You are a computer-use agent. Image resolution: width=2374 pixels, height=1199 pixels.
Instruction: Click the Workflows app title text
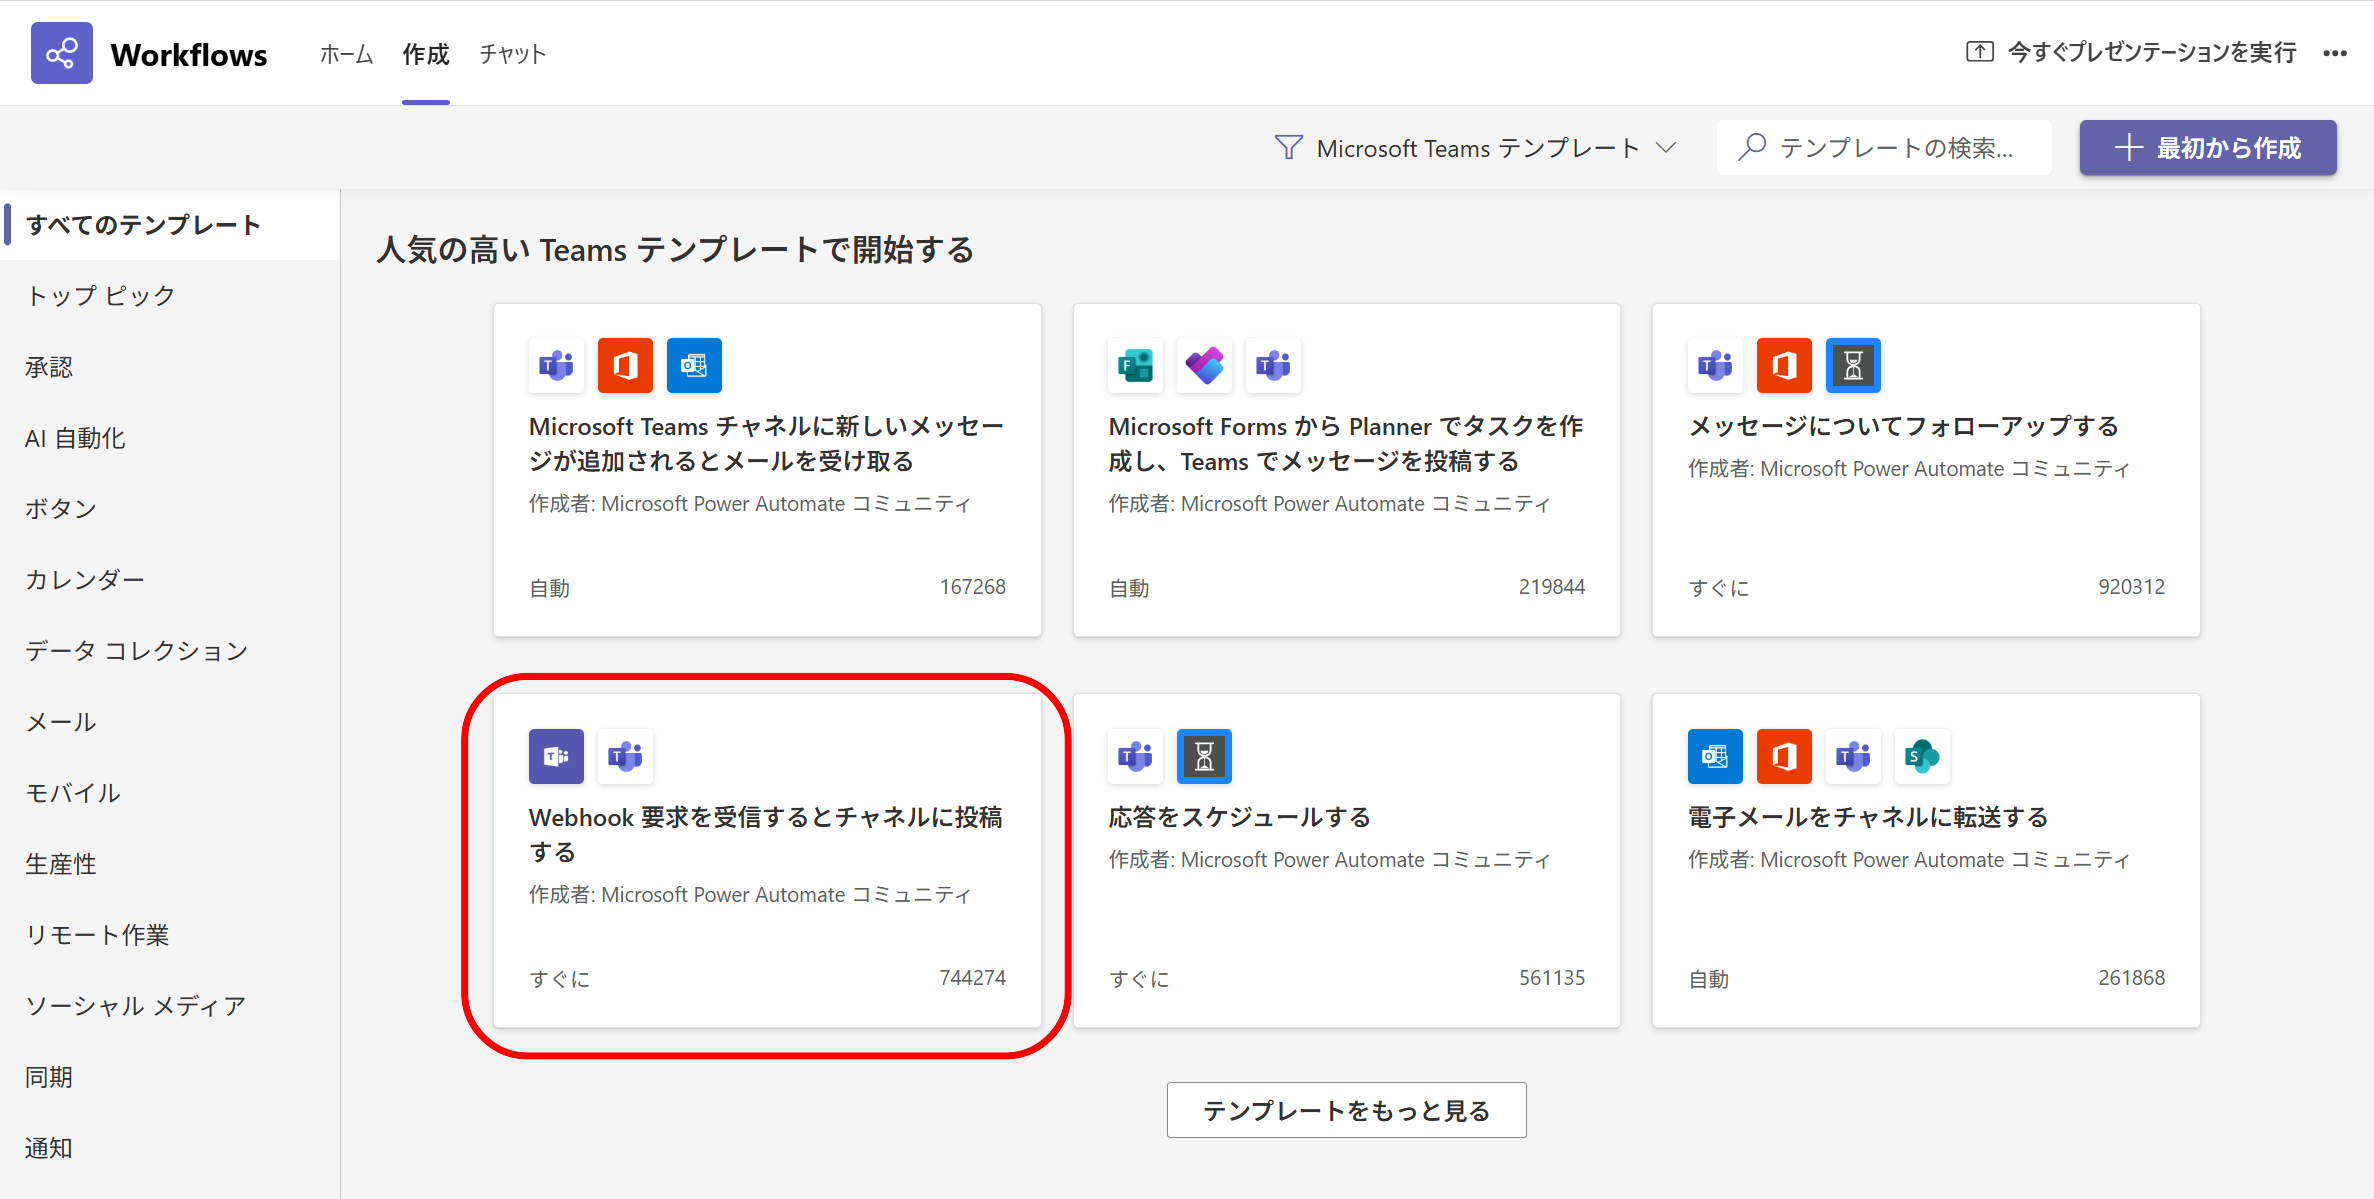[x=189, y=54]
